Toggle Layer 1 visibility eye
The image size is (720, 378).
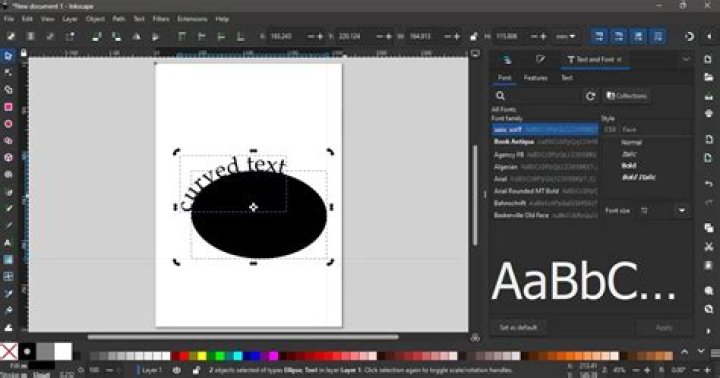coord(177,370)
